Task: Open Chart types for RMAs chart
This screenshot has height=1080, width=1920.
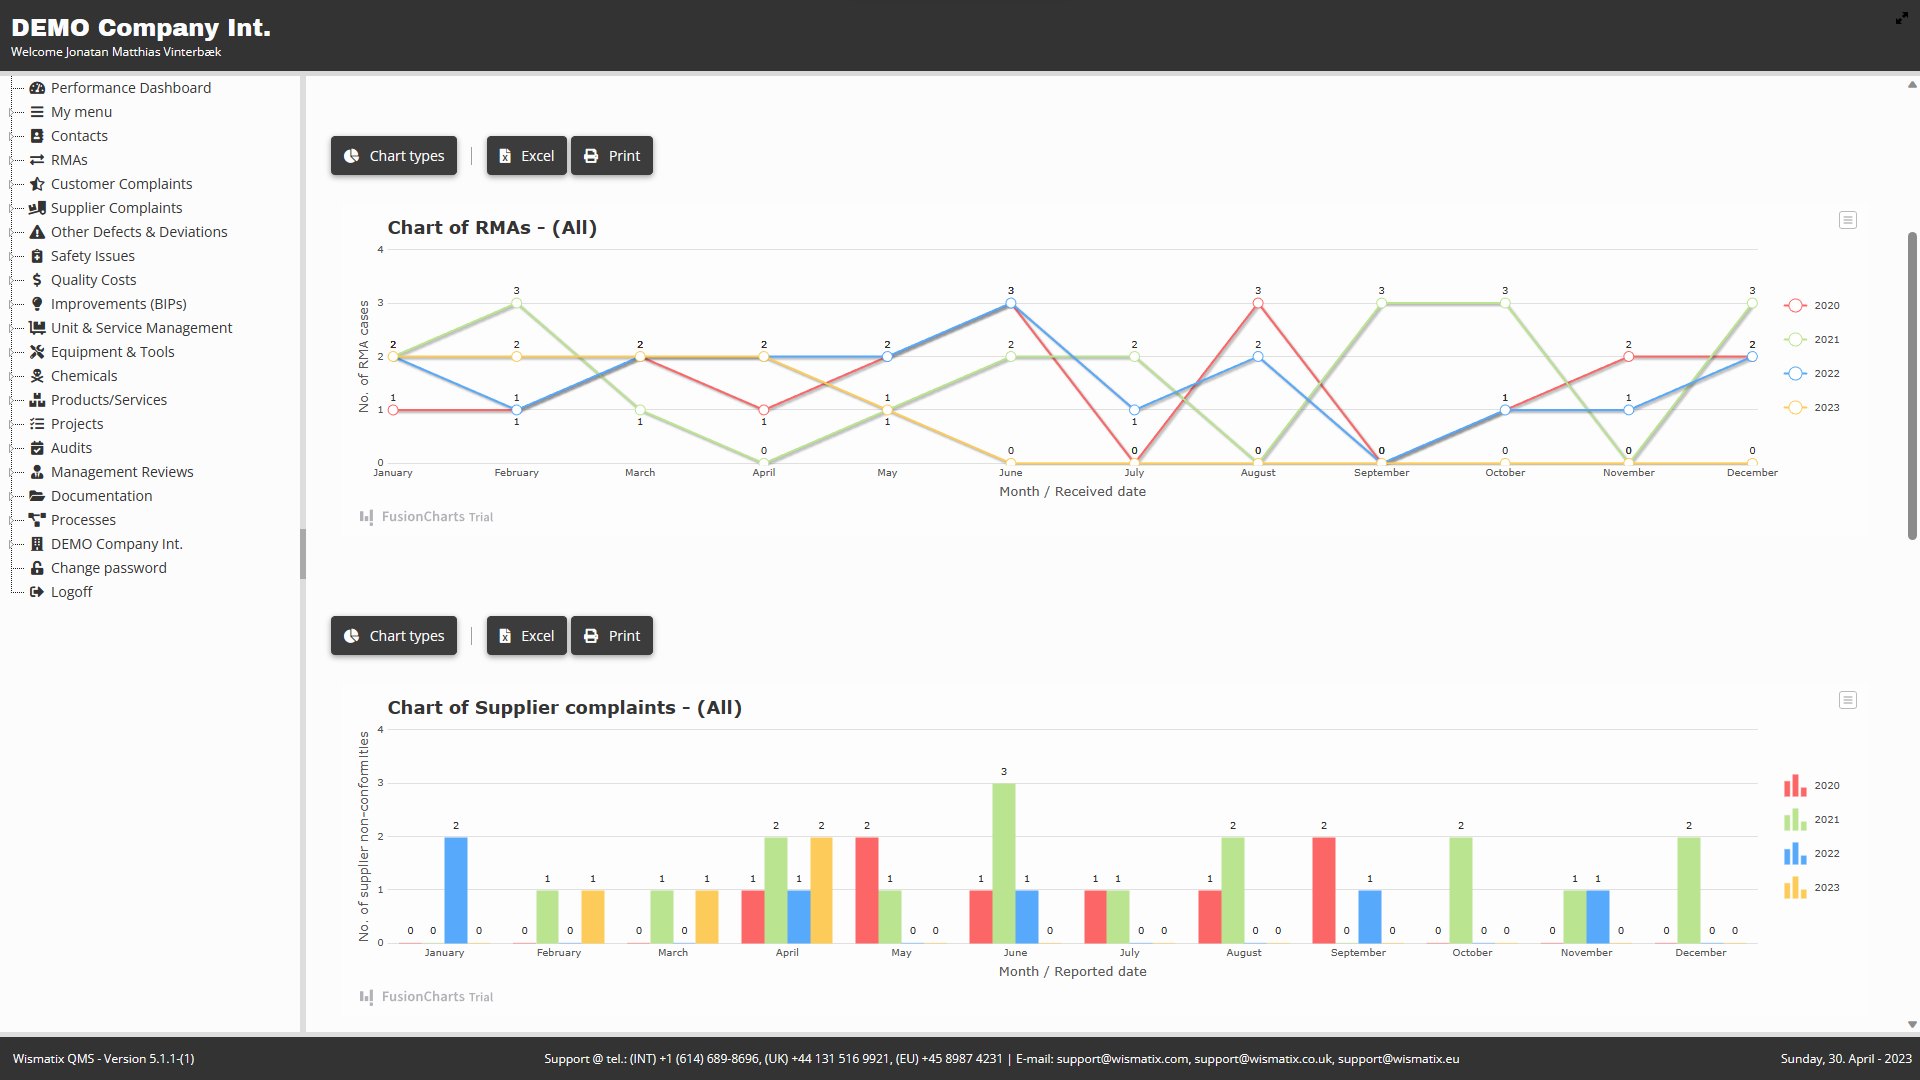Action: coord(394,156)
